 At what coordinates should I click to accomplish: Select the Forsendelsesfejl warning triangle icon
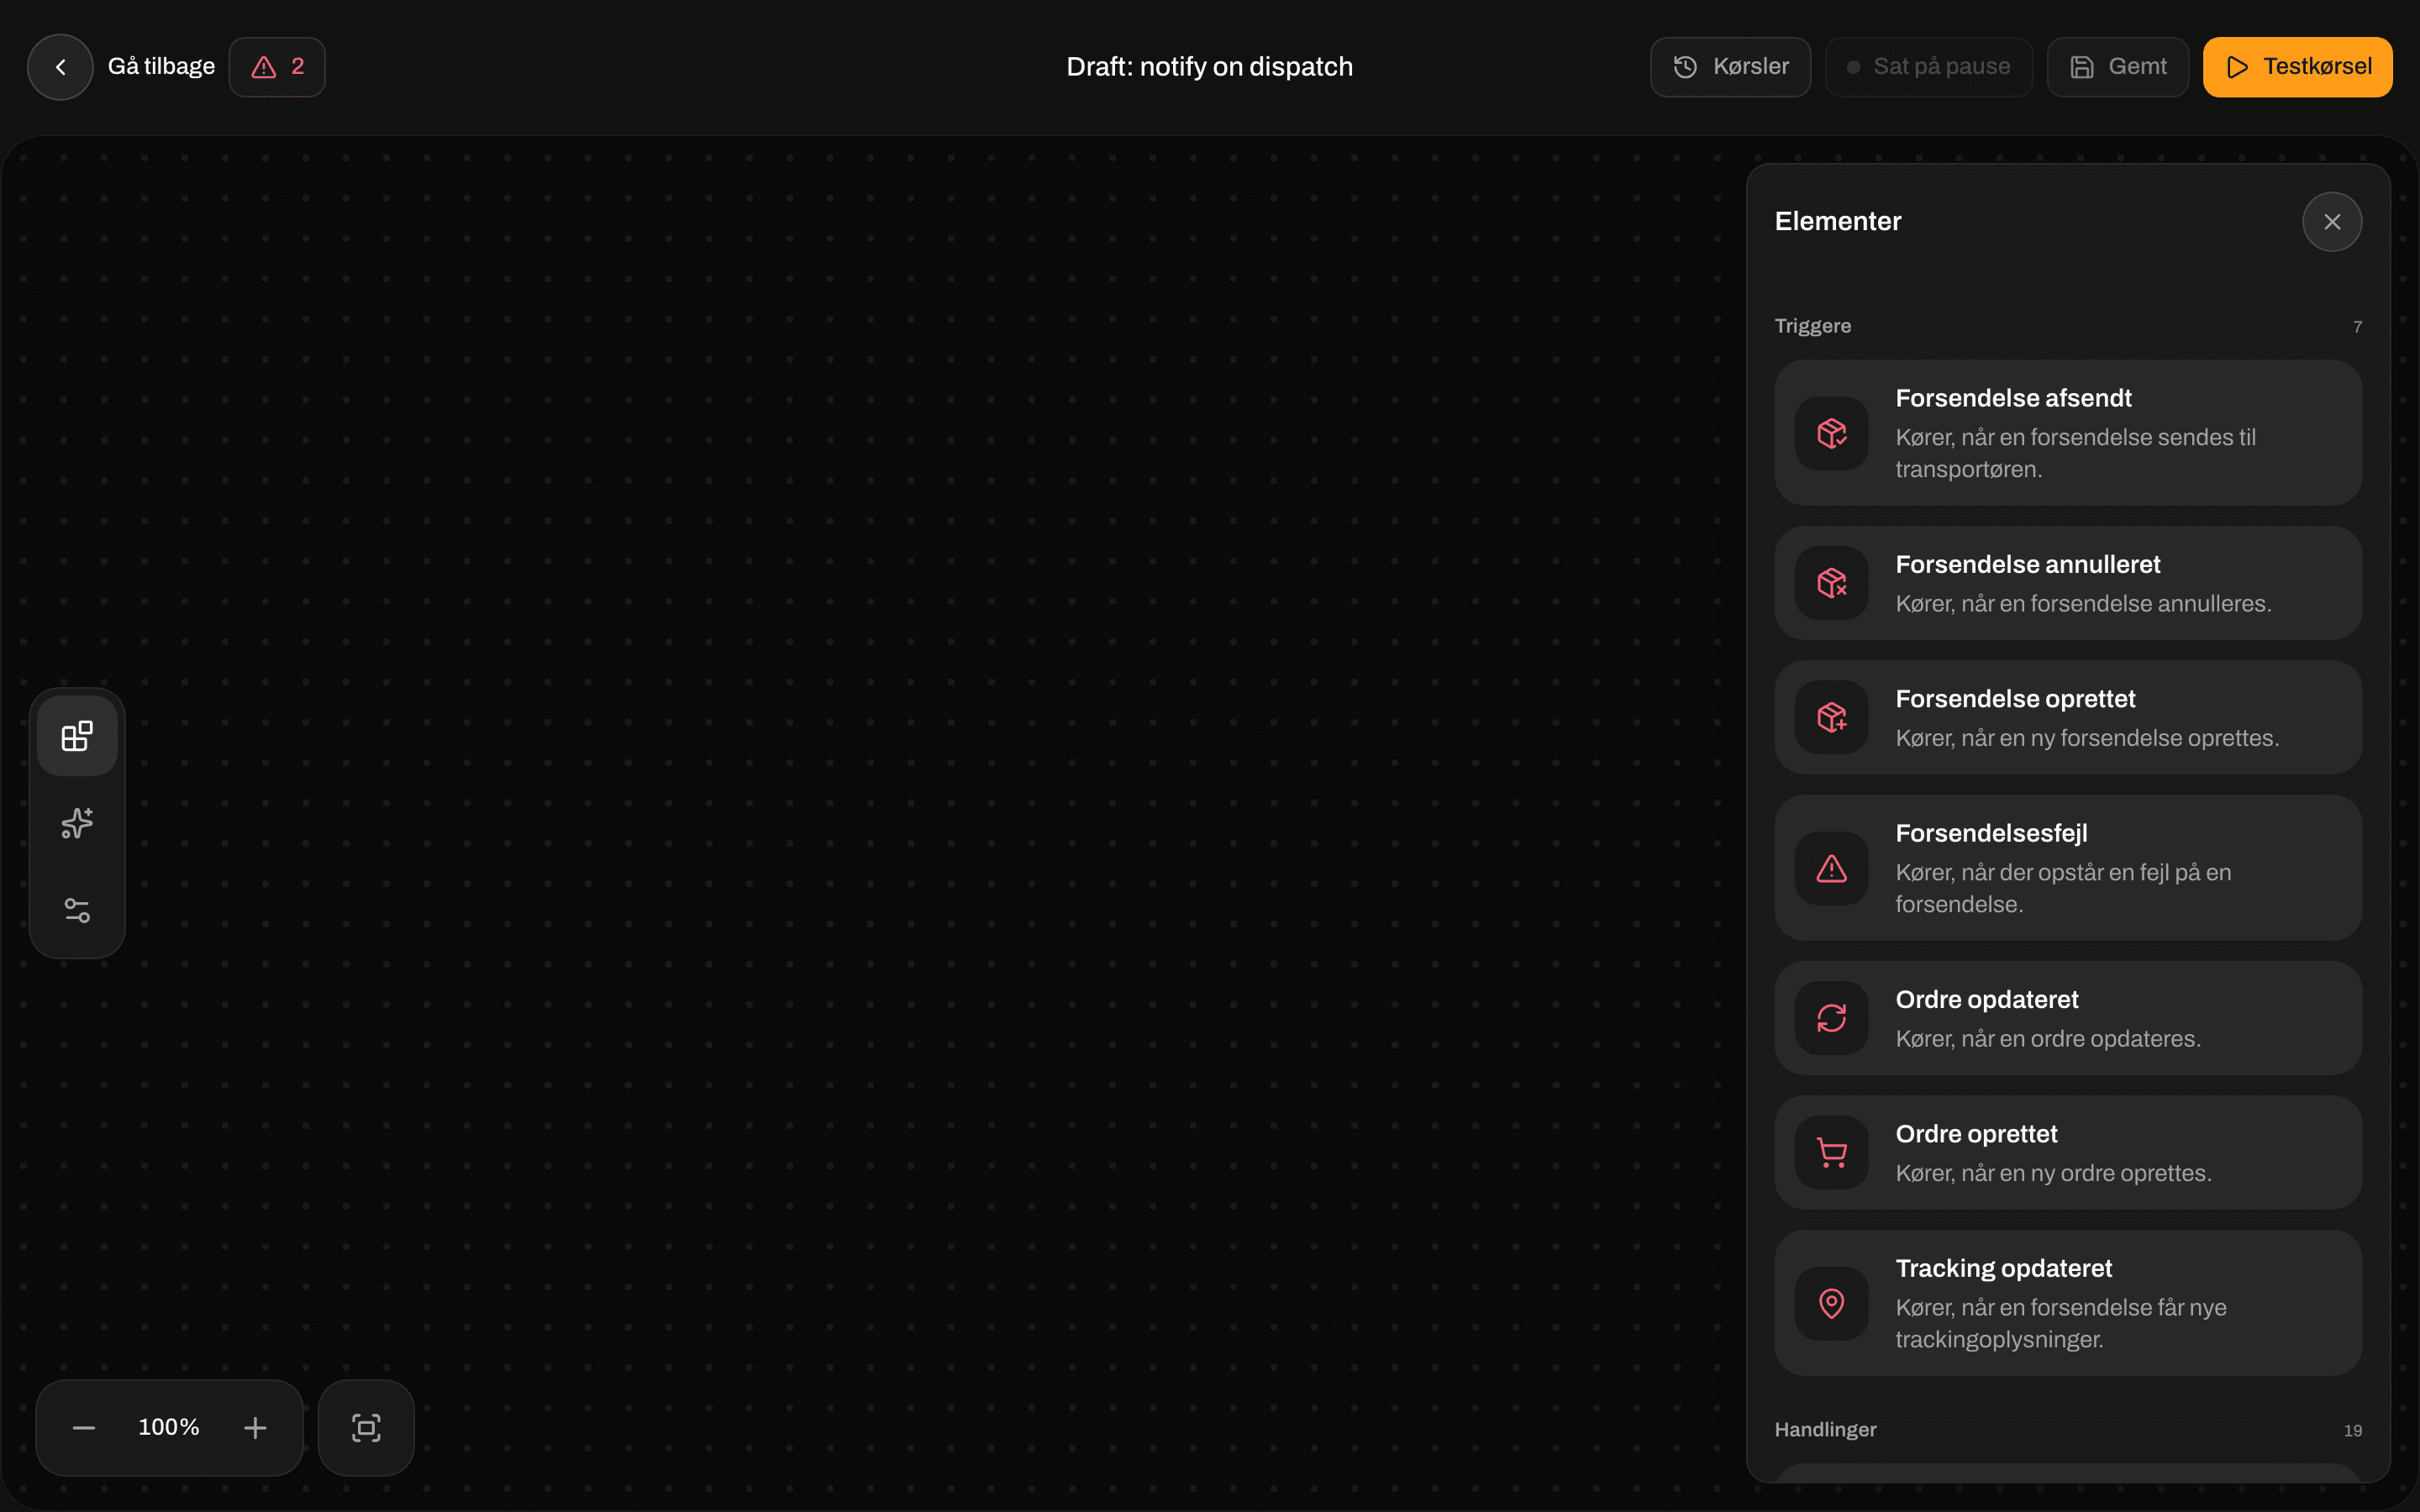[x=1831, y=868]
